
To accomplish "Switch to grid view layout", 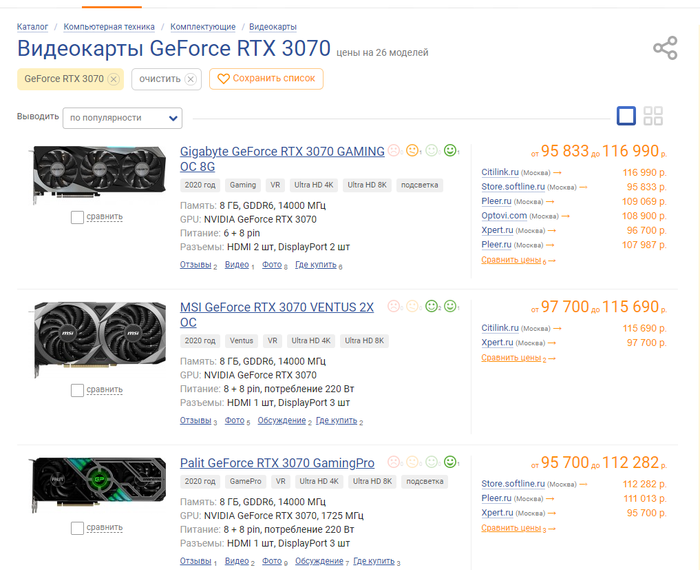I will click(x=653, y=116).
